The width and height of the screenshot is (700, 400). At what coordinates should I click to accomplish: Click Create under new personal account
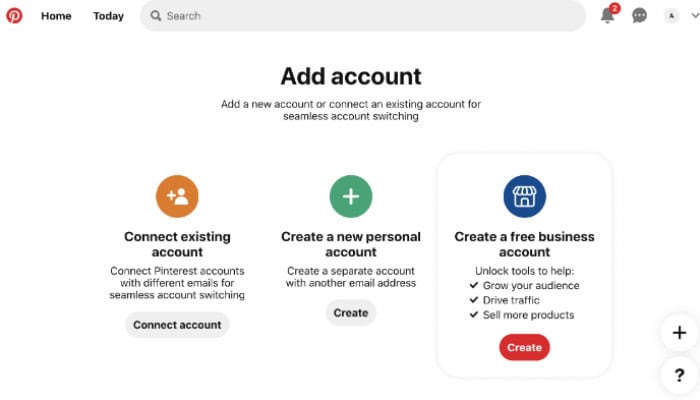pyautogui.click(x=351, y=313)
